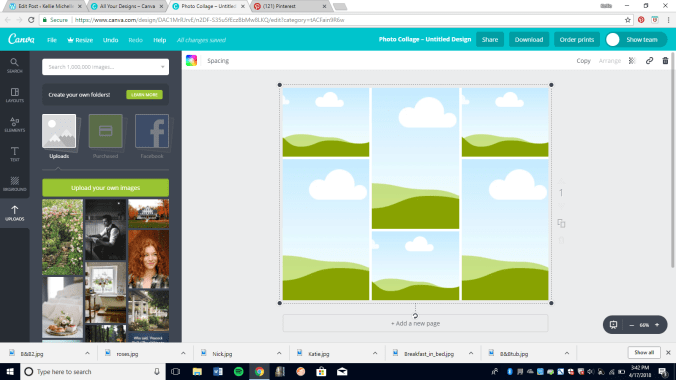Screen dimensions: 676x380
Task: Click the Order prints button
Action: point(577,39)
